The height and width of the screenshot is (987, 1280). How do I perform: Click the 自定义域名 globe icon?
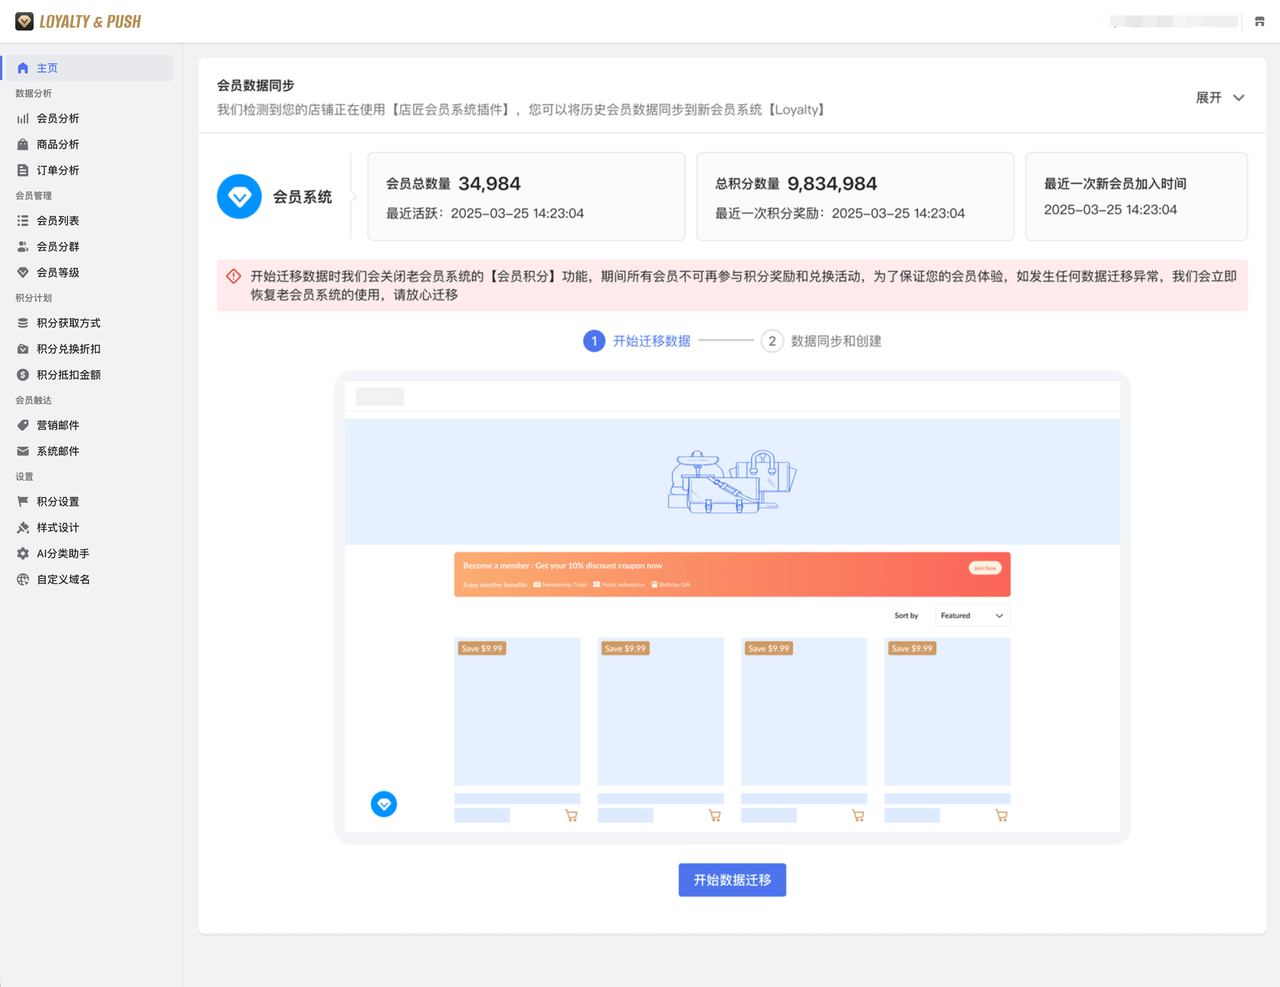[x=23, y=579]
